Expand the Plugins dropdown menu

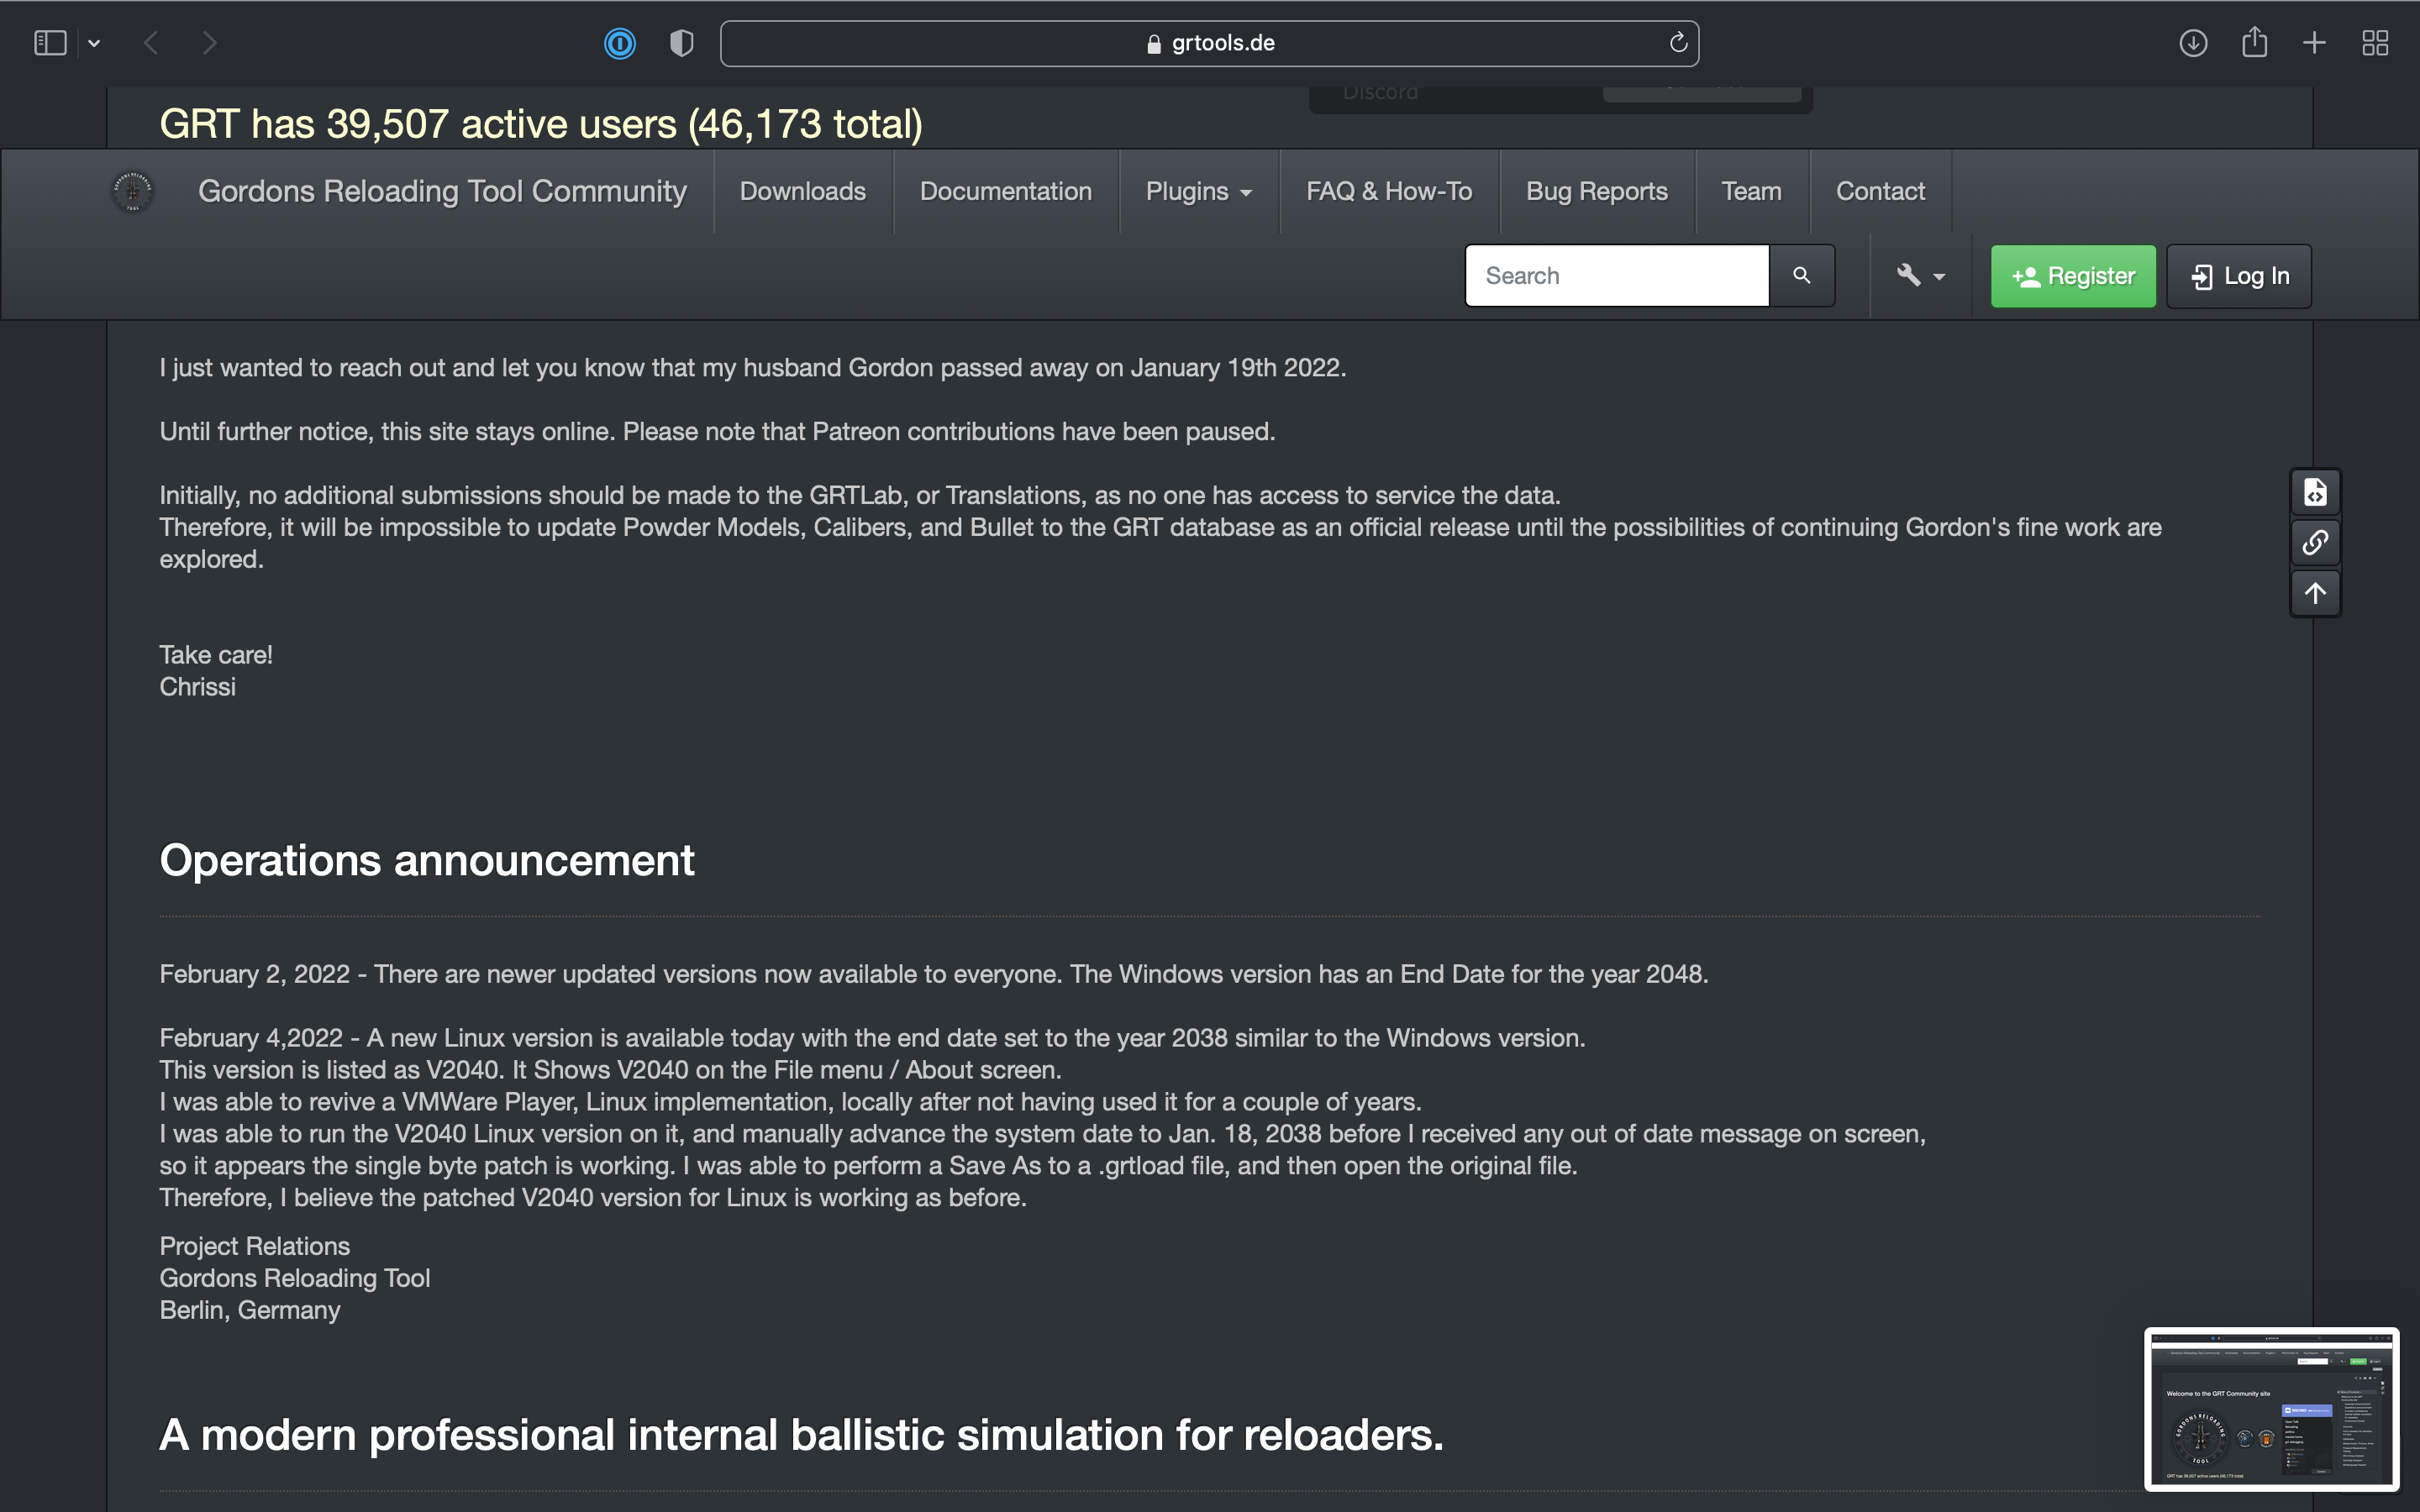click(1199, 191)
